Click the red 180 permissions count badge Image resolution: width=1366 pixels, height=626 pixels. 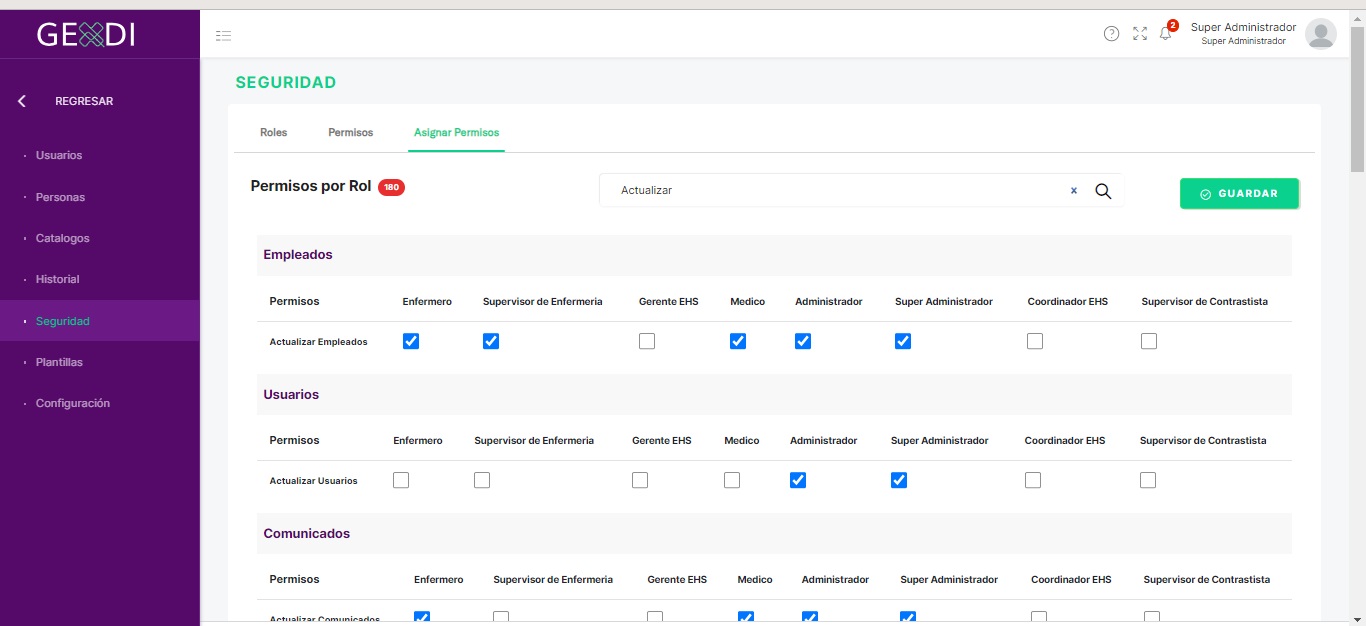[x=391, y=187]
